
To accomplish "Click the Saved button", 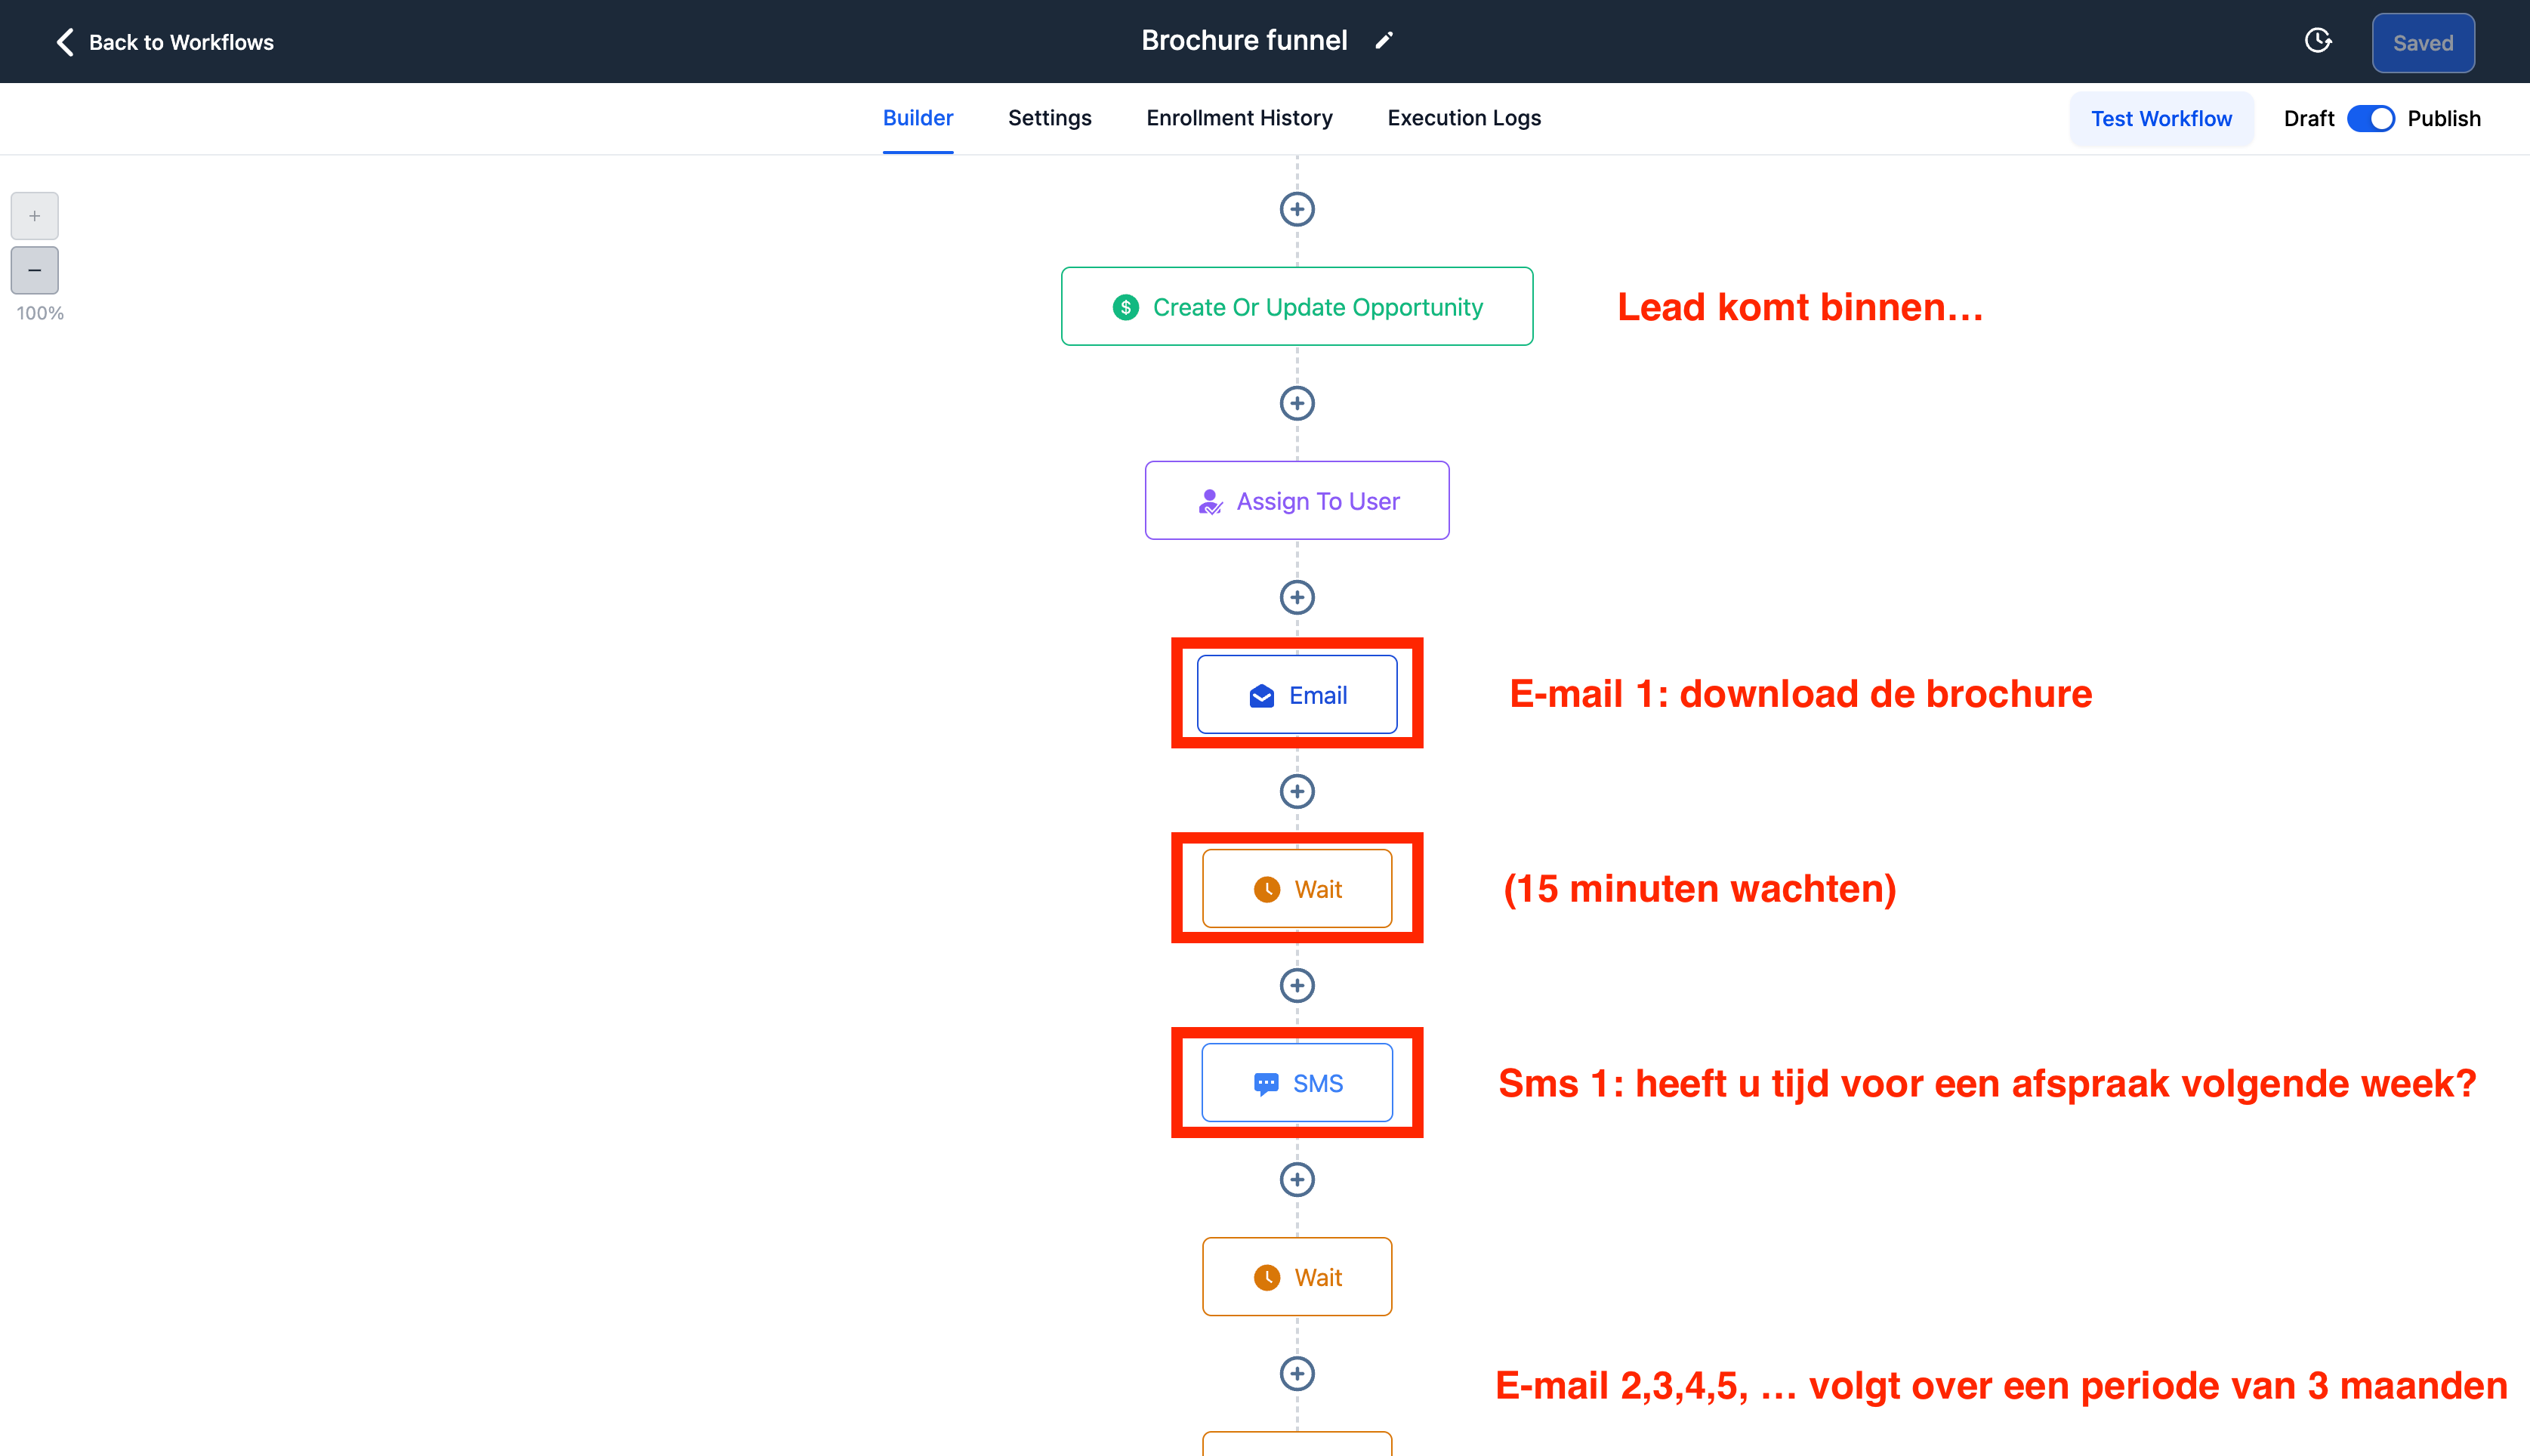I will [x=2423, y=43].
